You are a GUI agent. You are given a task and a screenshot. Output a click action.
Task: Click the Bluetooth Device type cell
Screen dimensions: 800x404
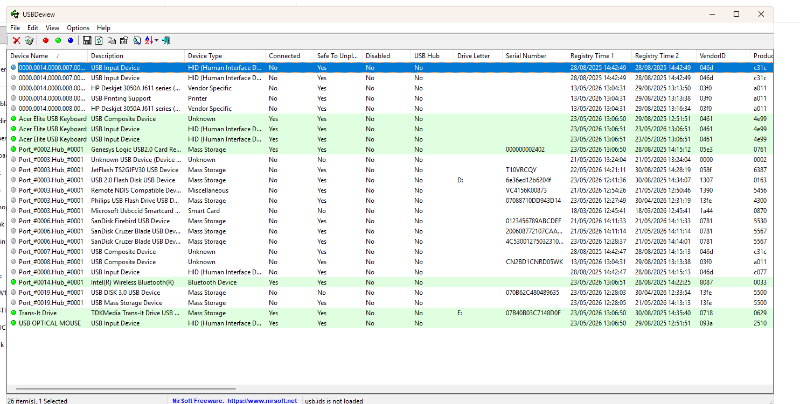[x=210, y=282]
